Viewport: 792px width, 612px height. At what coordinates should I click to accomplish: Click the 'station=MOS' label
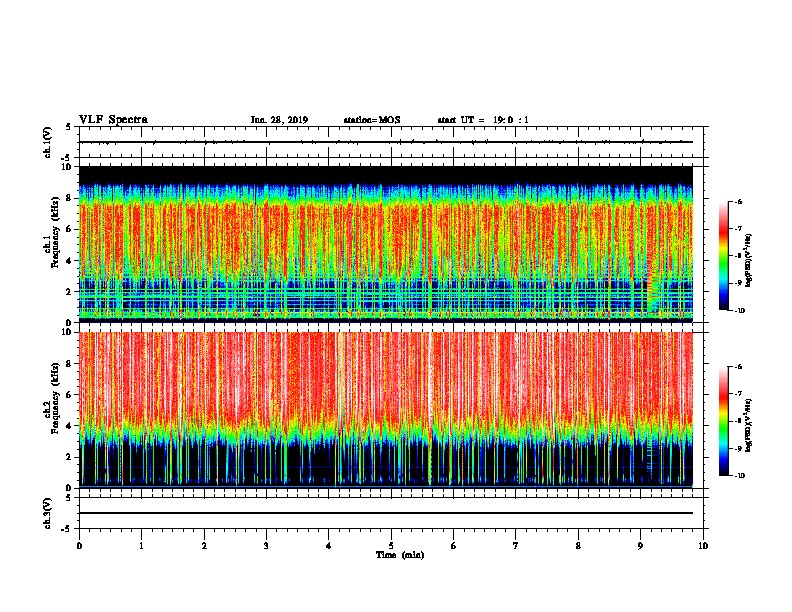coord(372,120)
